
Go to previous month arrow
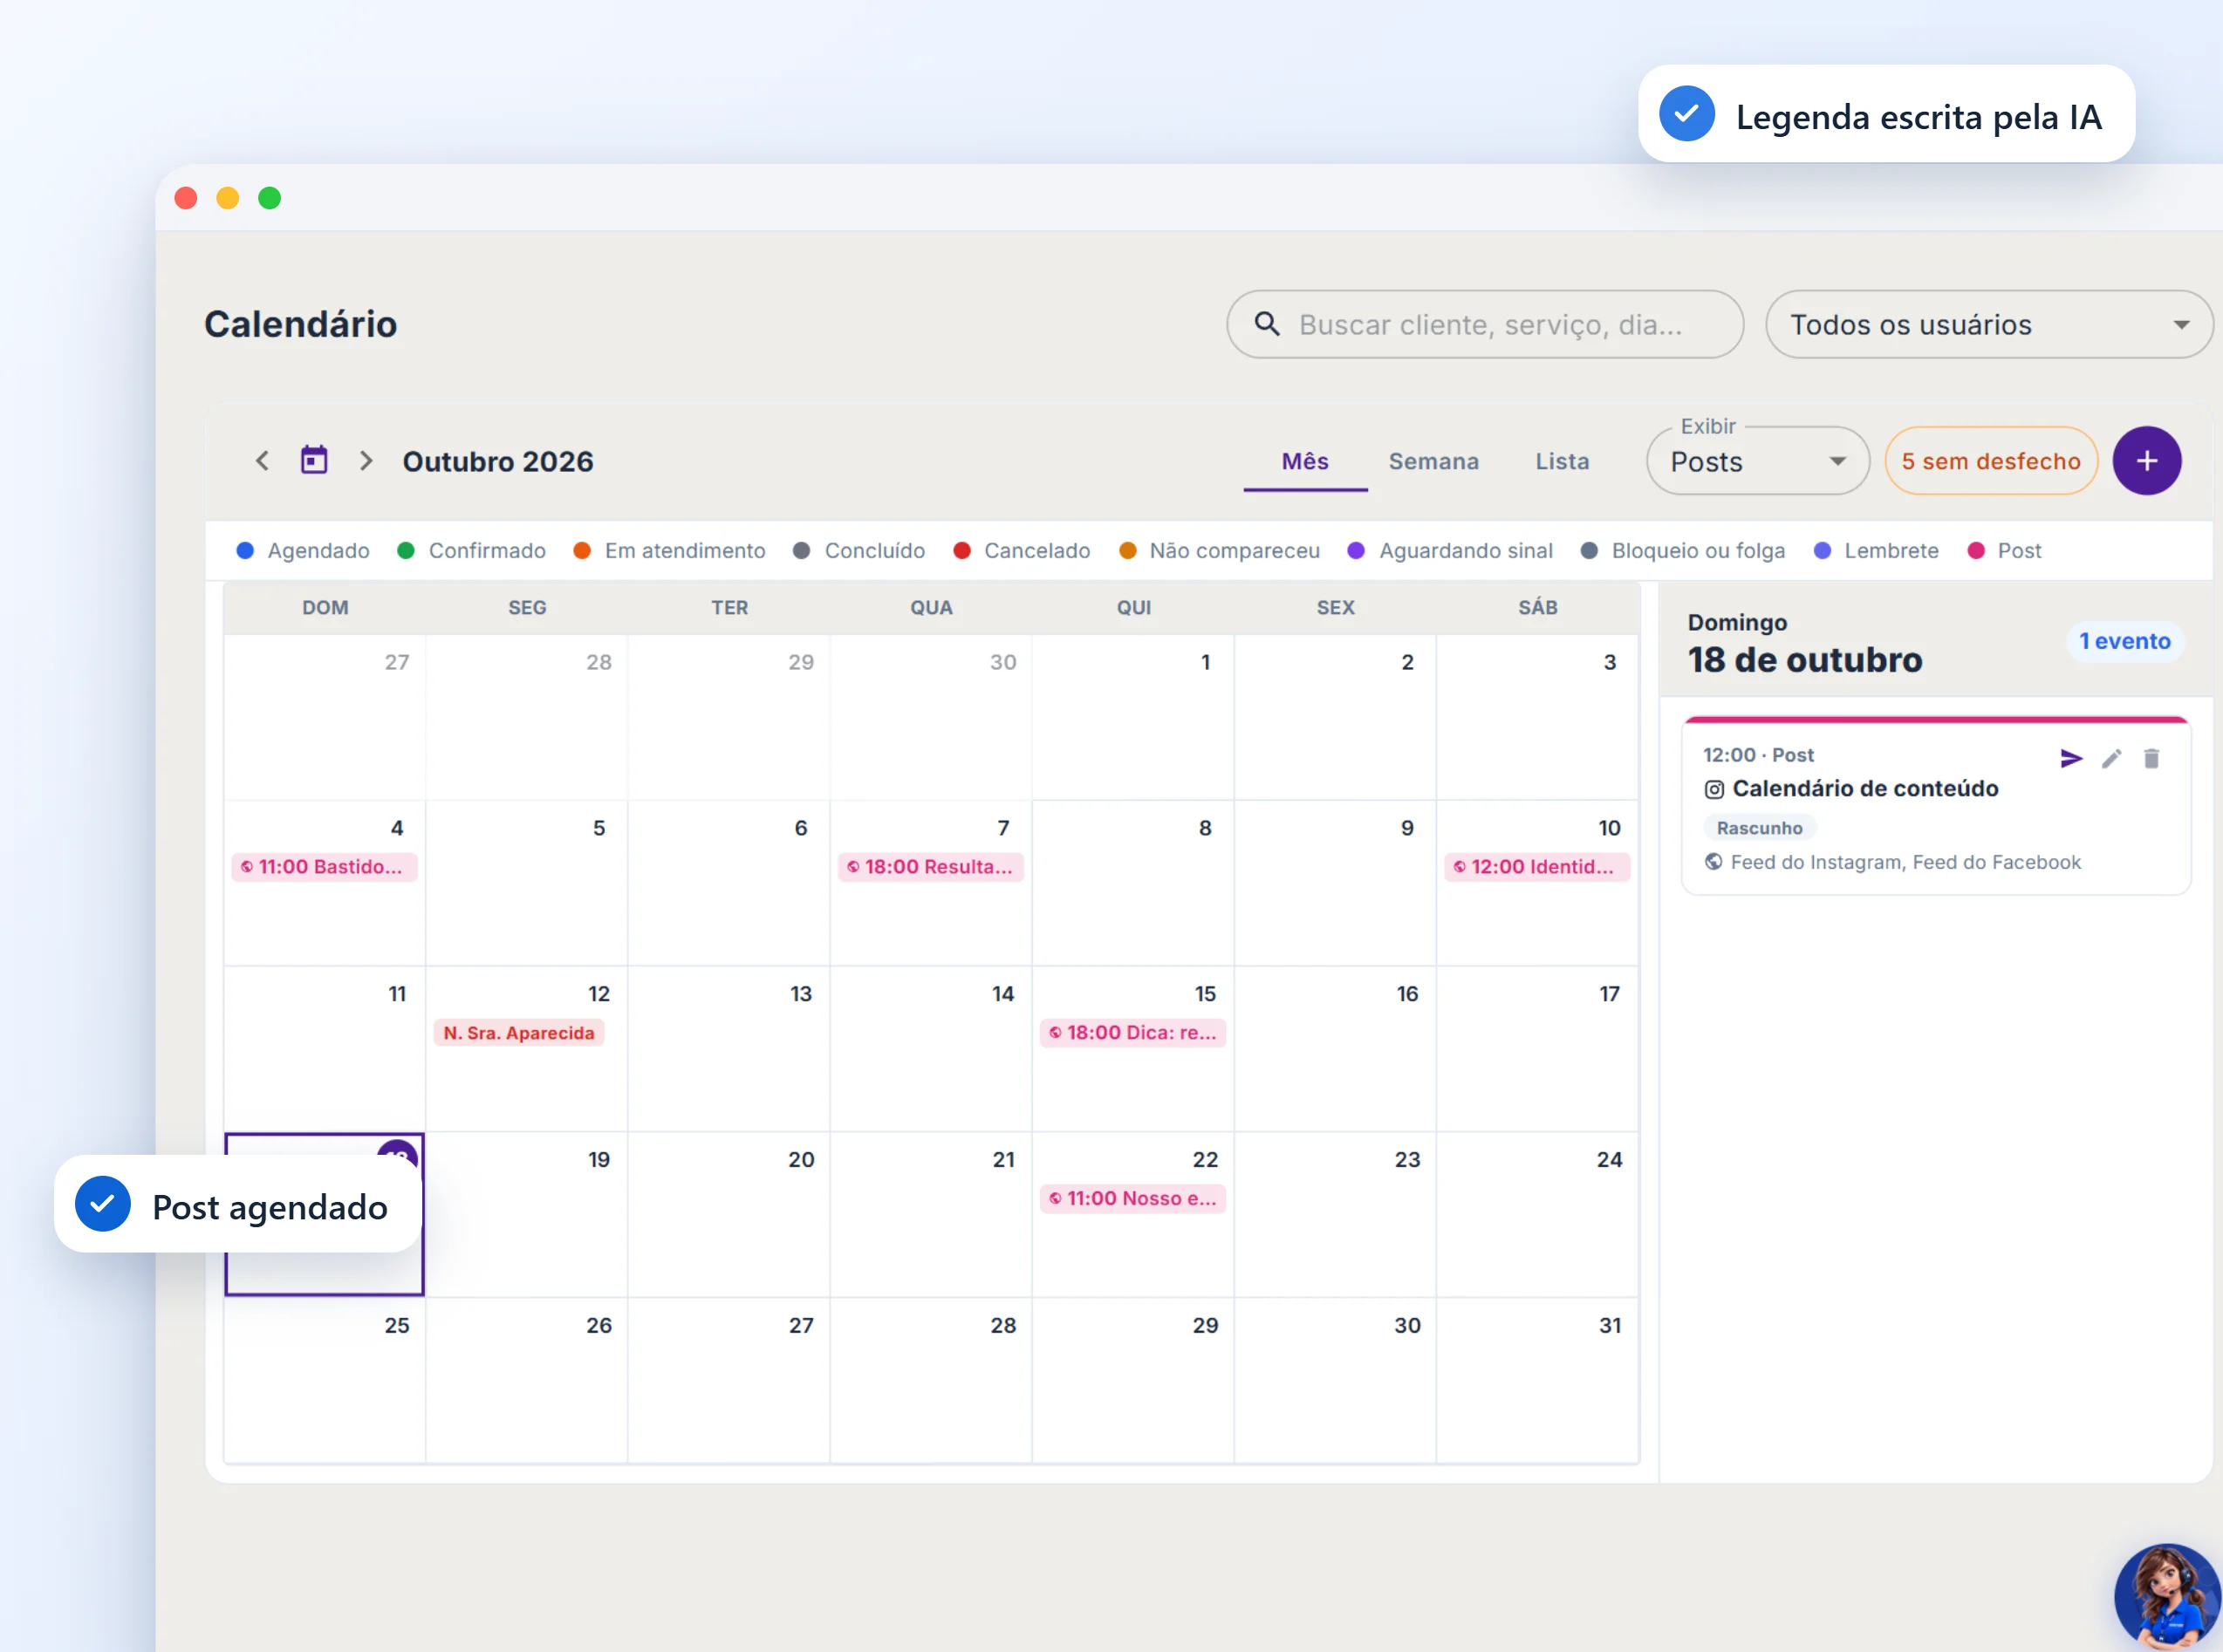[262, 461]
